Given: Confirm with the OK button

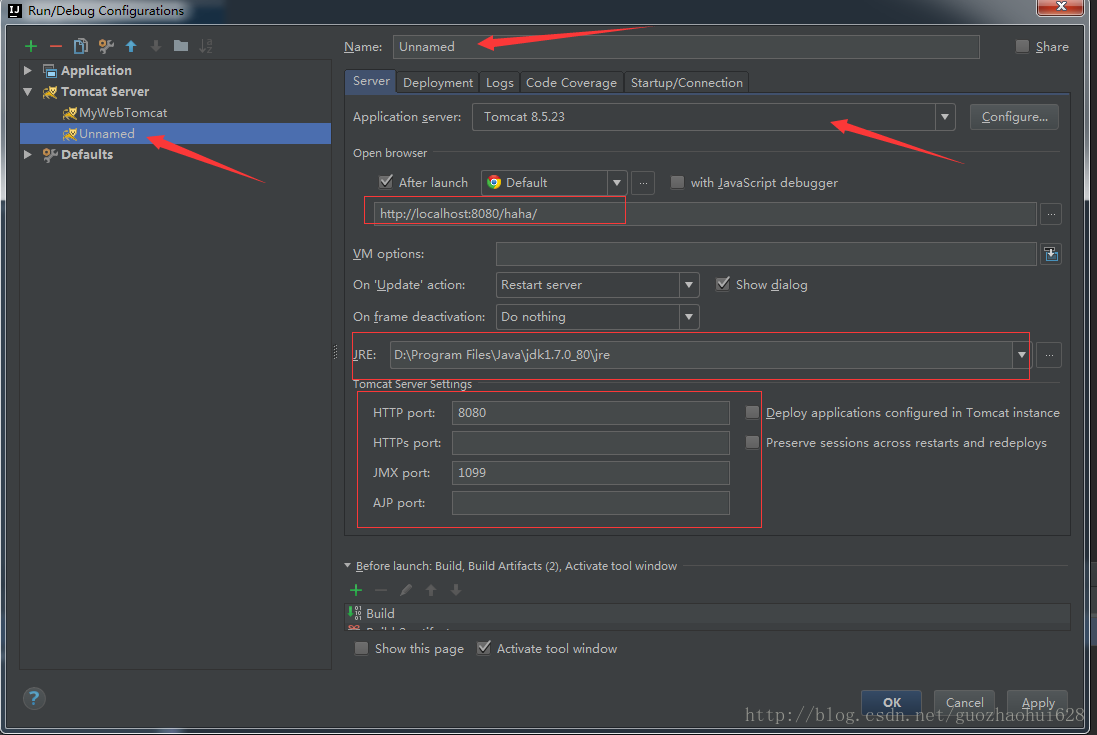Looking at the screenshot, I should tap(891, 702).
